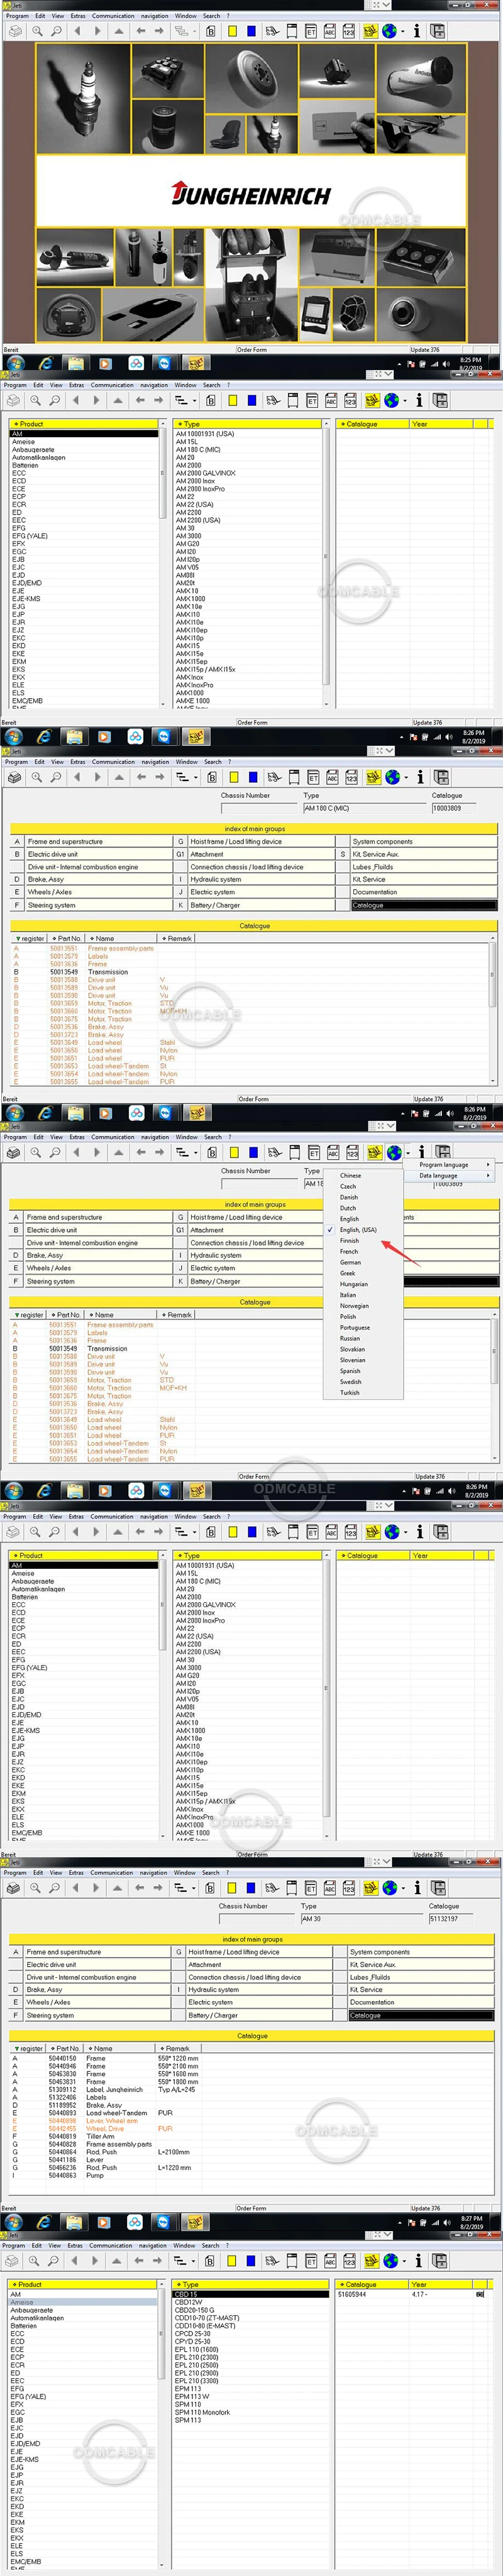
Task: Select the zoom-in magnifier in splash window toolbar
Action: coord(37,32)
